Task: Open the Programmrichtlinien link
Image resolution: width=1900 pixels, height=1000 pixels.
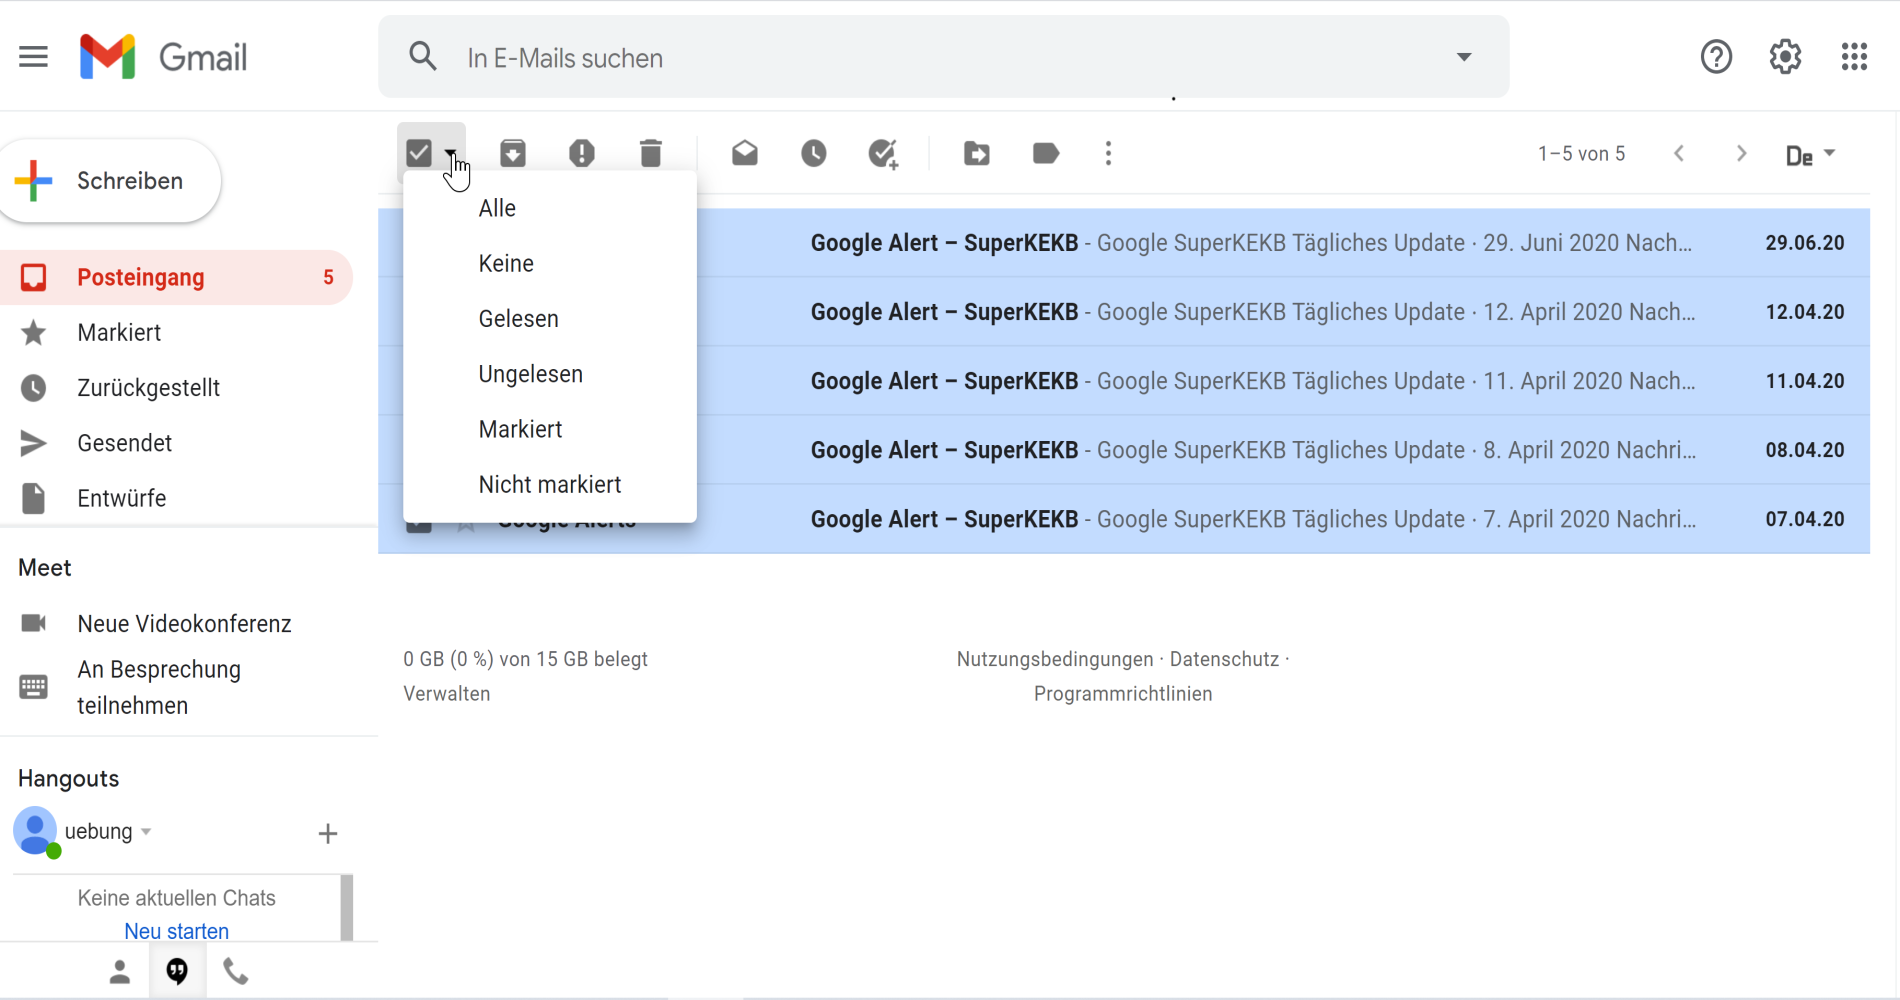Action: (1123, 694)
